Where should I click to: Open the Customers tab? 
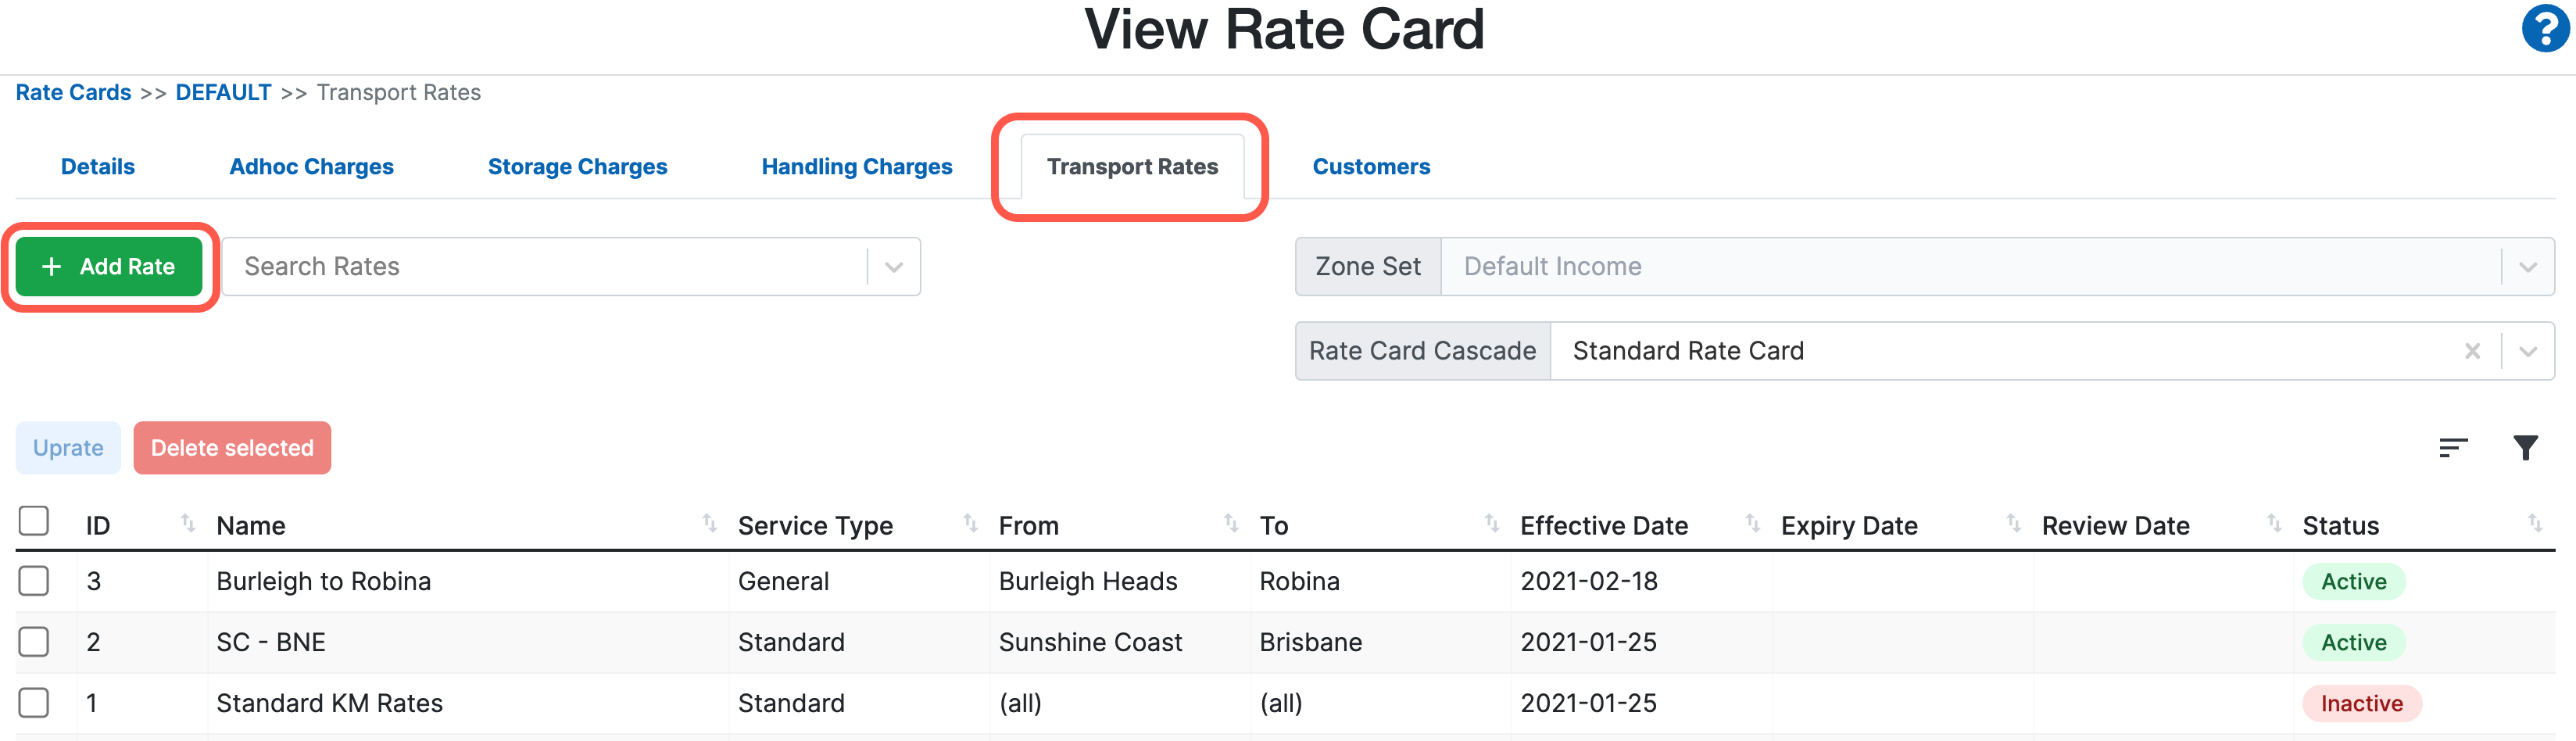click(x=1371, y=166)
